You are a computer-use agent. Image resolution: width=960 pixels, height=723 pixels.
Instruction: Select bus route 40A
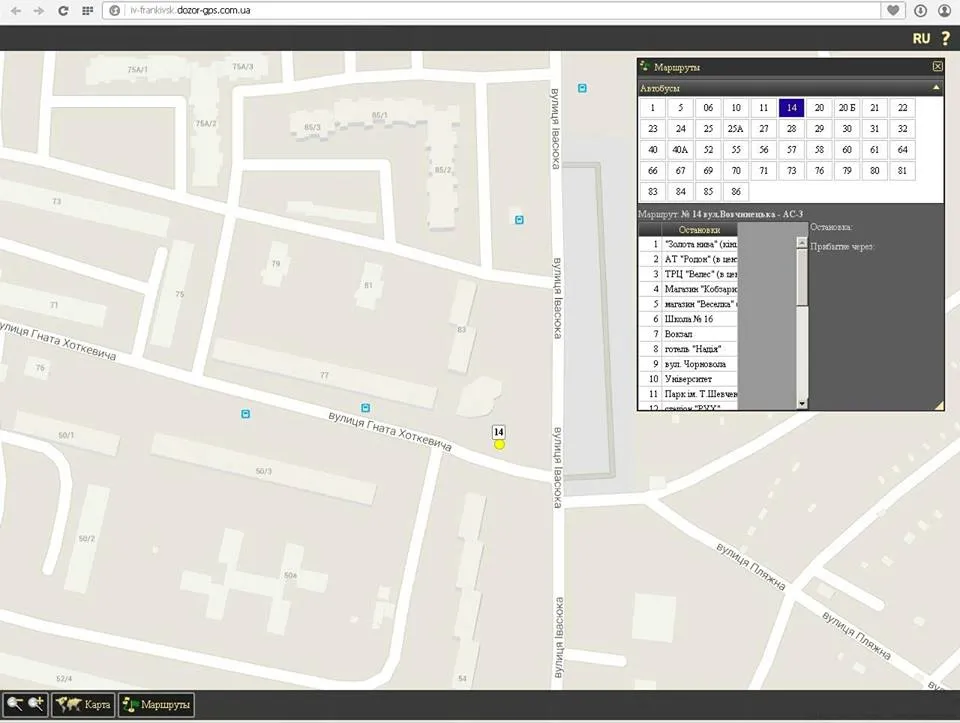click(680, 149)
